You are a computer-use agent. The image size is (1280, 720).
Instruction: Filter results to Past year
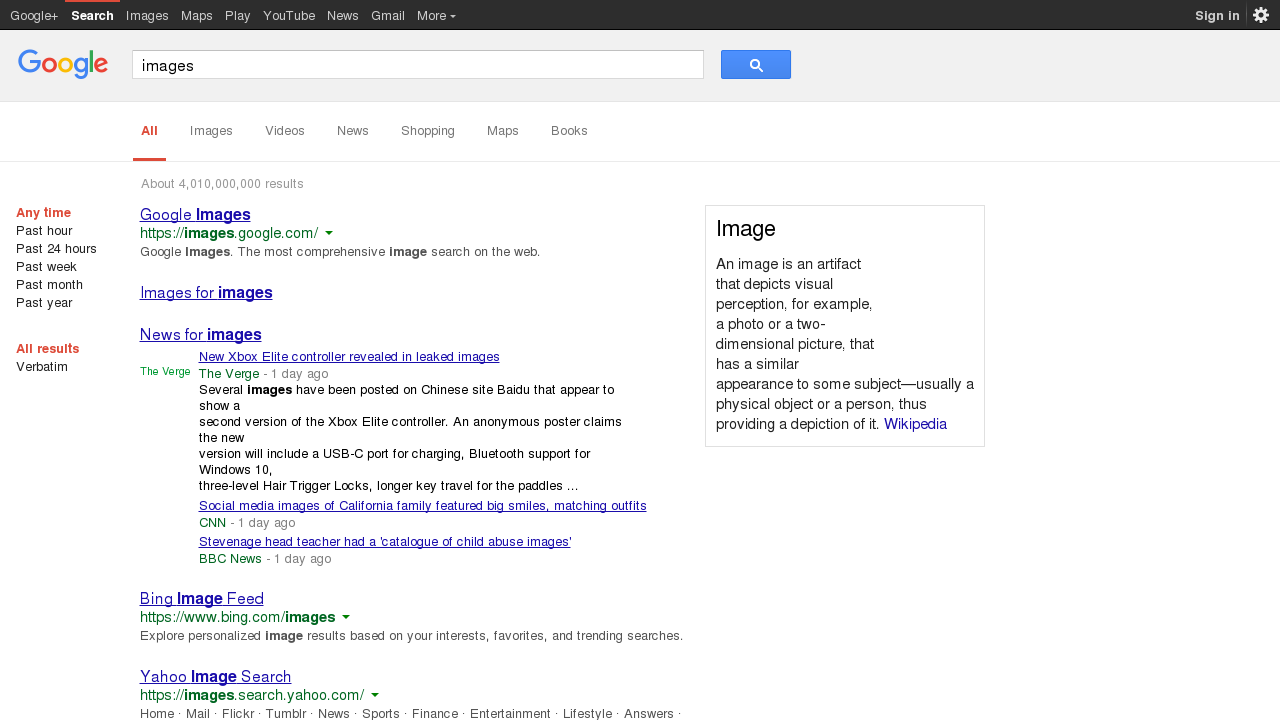pos(44,303)
